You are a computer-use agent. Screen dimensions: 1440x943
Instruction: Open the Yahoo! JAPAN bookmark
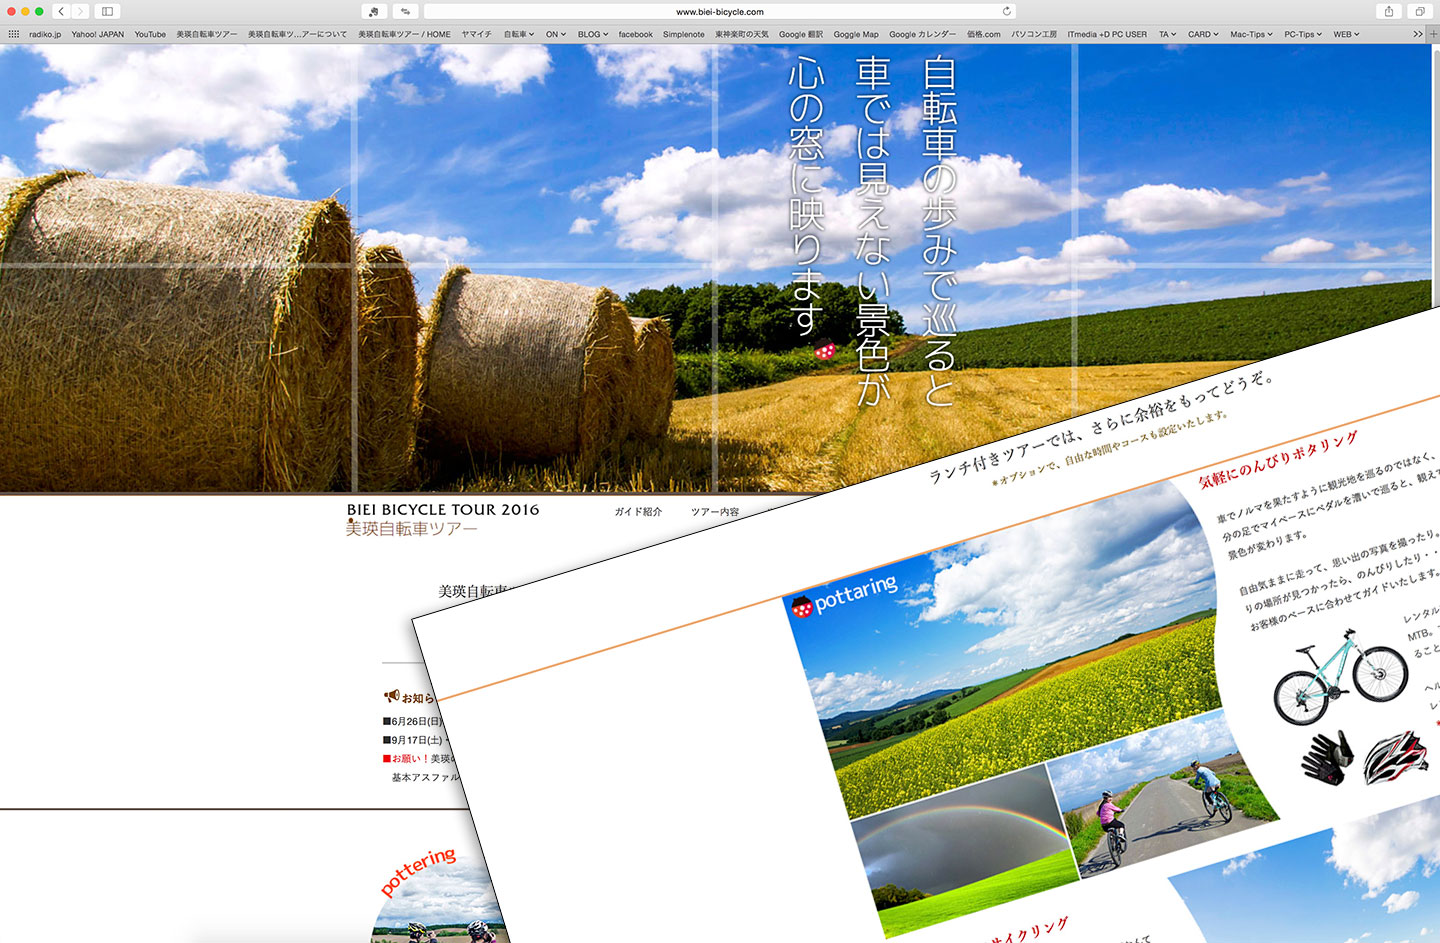(98, 34)
